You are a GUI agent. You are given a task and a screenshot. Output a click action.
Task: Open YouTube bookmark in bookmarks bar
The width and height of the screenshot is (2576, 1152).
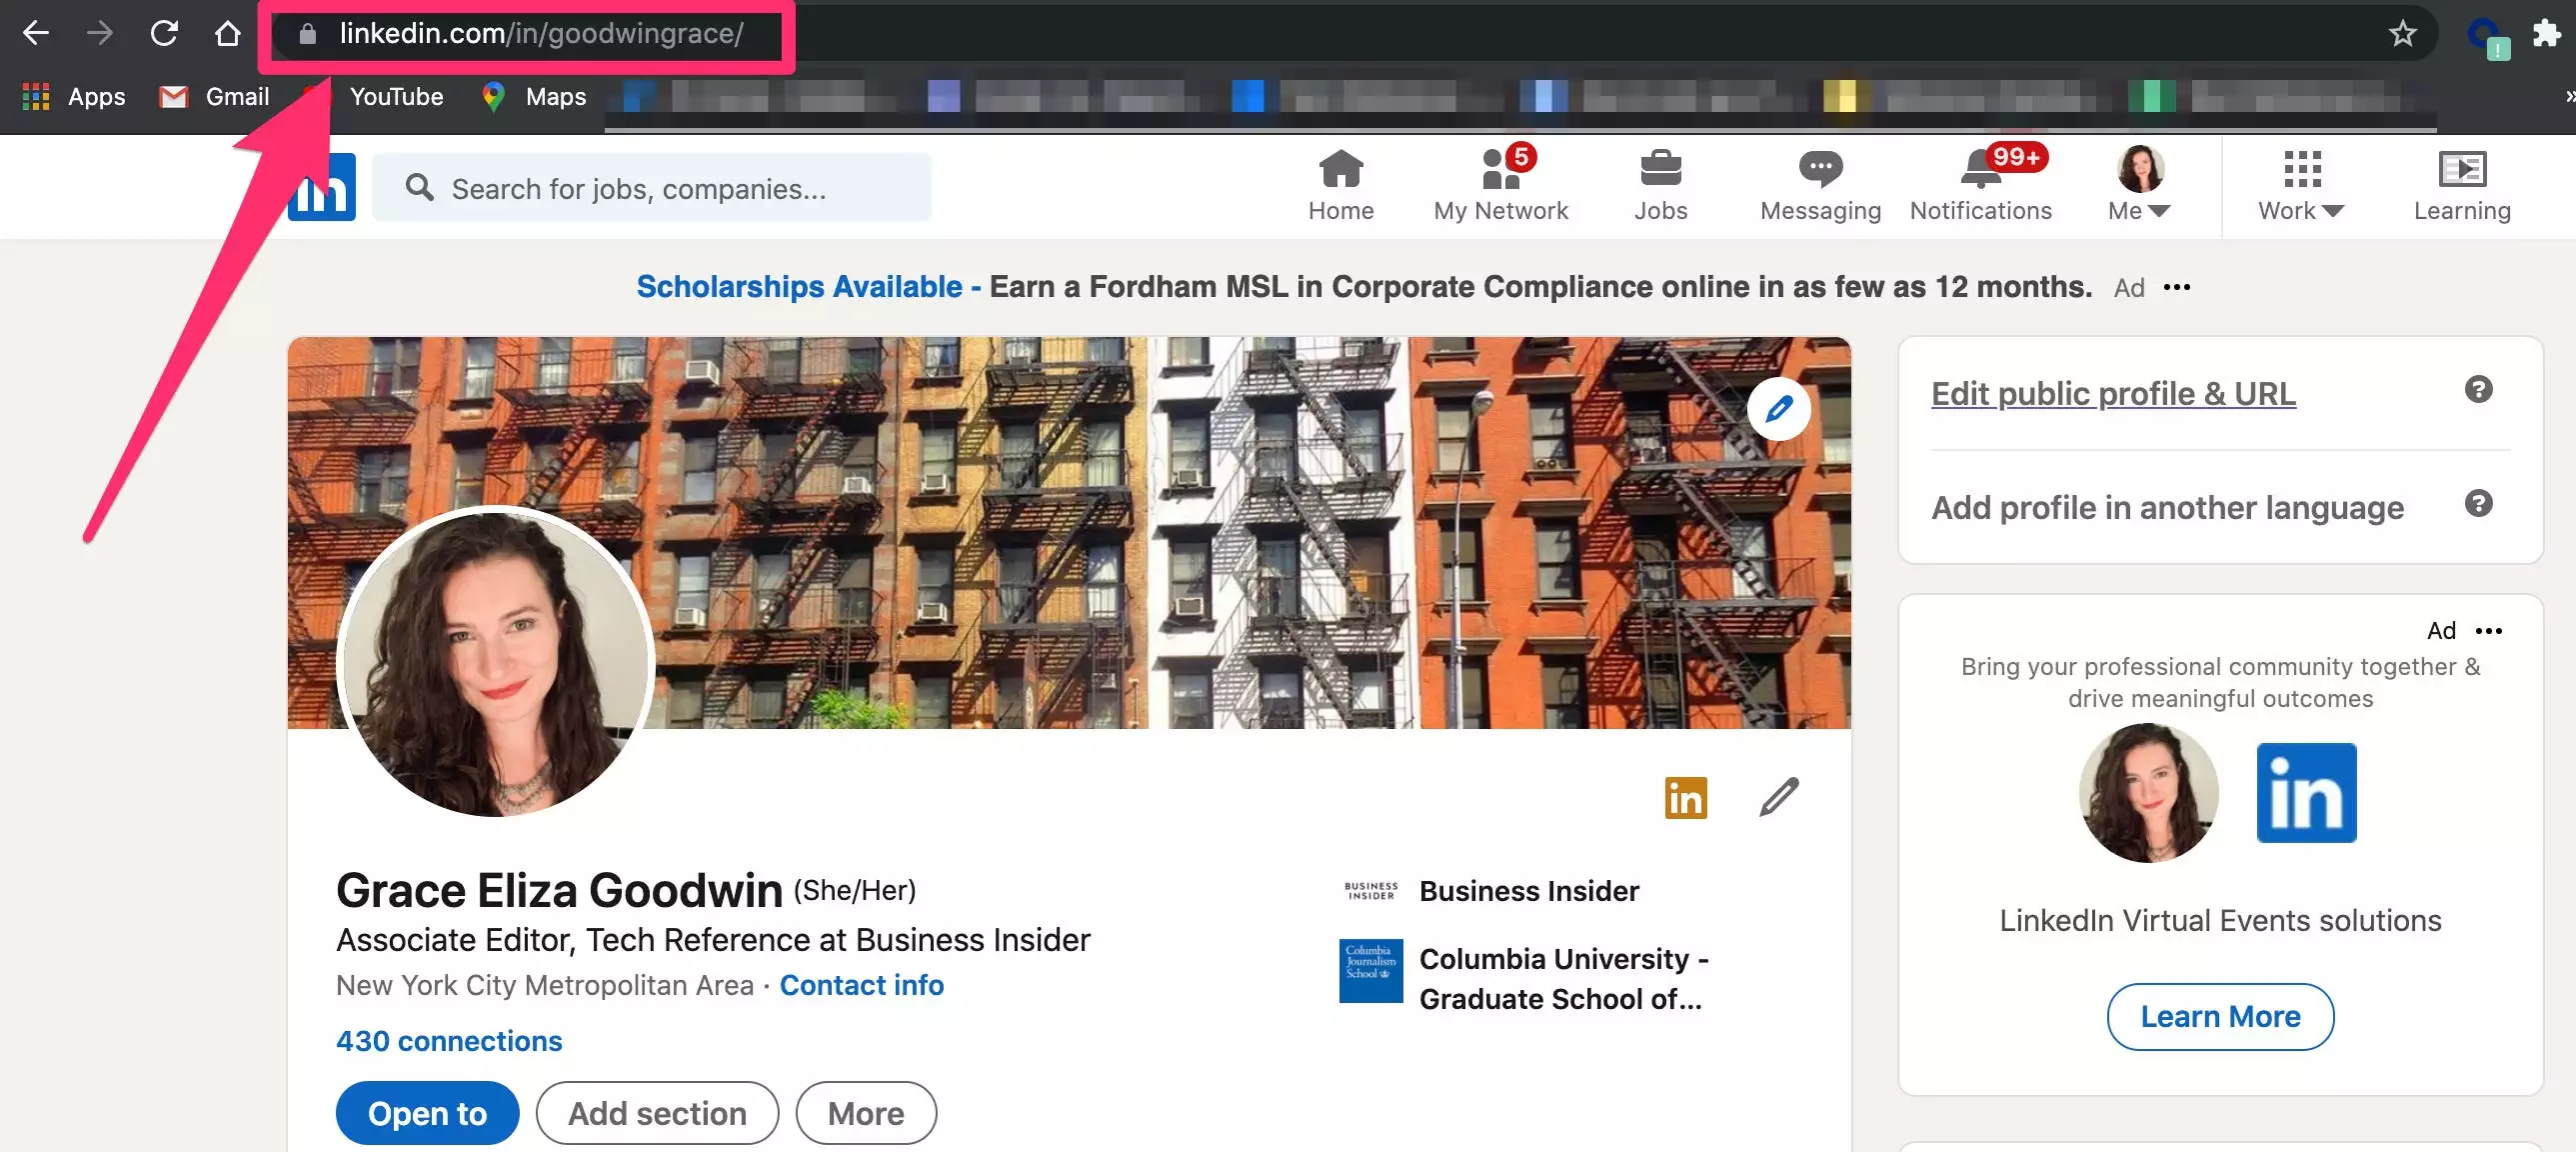396,97
